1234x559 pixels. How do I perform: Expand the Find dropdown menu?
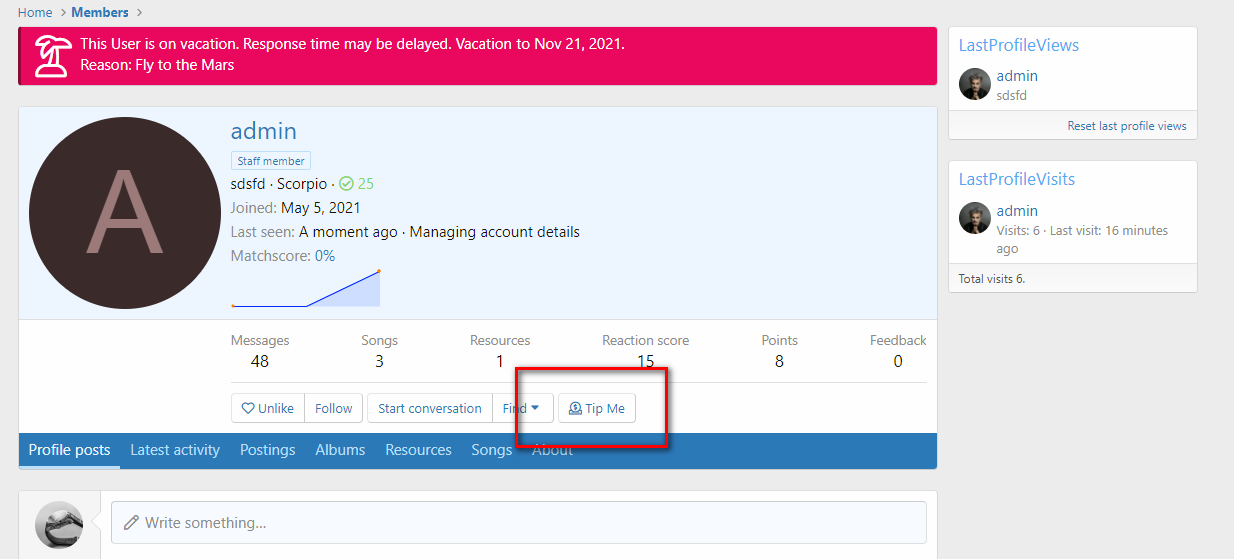coord(521,408)
